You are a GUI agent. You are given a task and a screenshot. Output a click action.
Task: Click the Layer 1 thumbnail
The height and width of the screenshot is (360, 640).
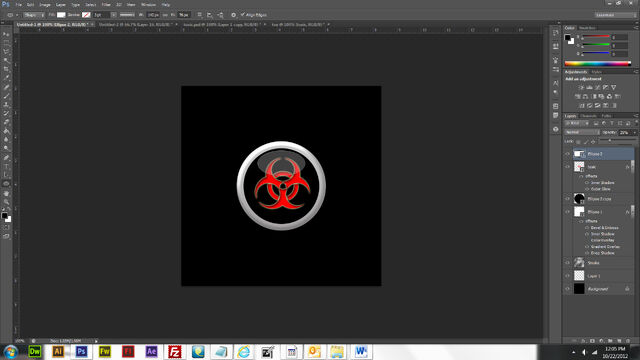point(579,276)
